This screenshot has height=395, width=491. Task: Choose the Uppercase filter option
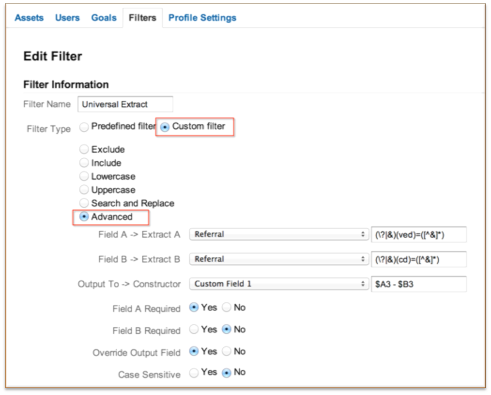84,190
